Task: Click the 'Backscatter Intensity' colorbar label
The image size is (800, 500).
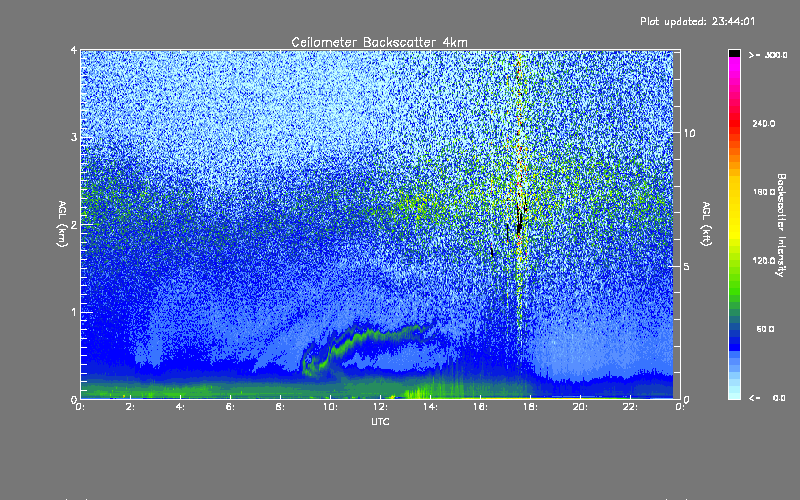Action: [x=781, y=225]
